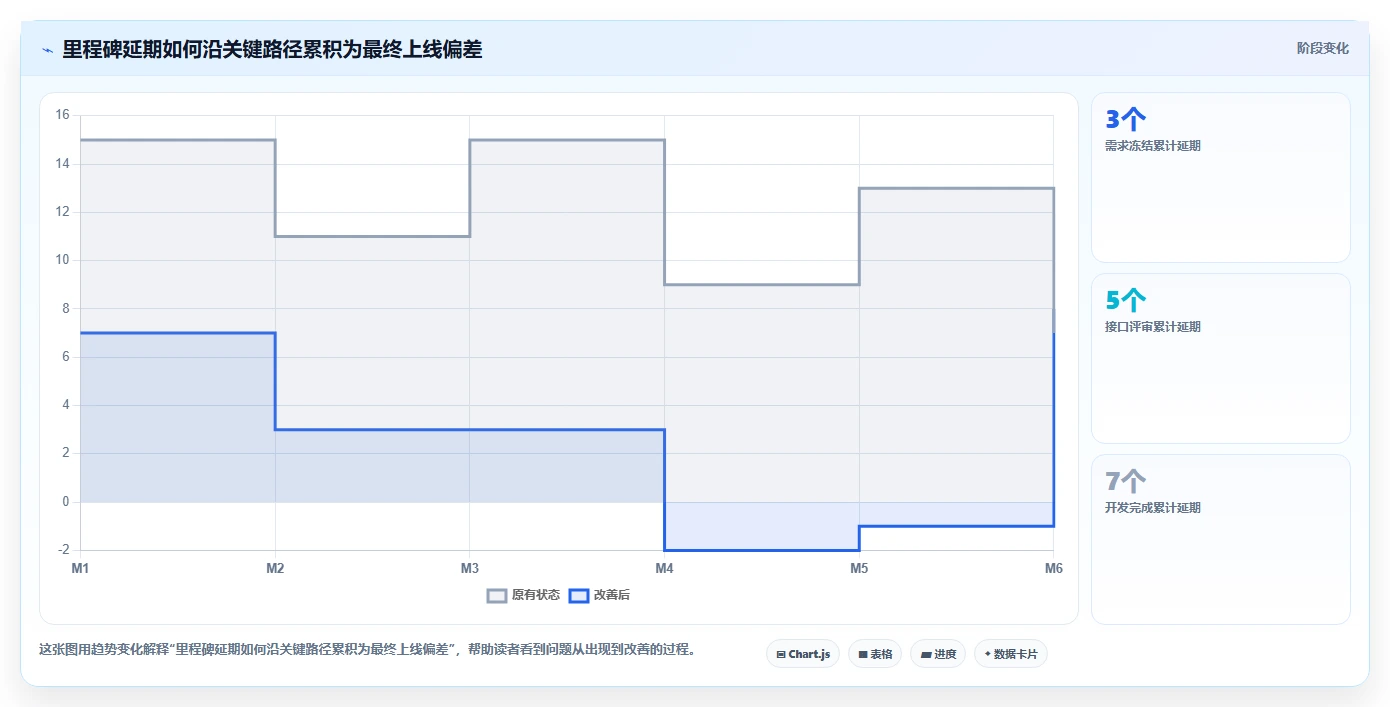Click the M5 x-axis label

coord(859,568)
